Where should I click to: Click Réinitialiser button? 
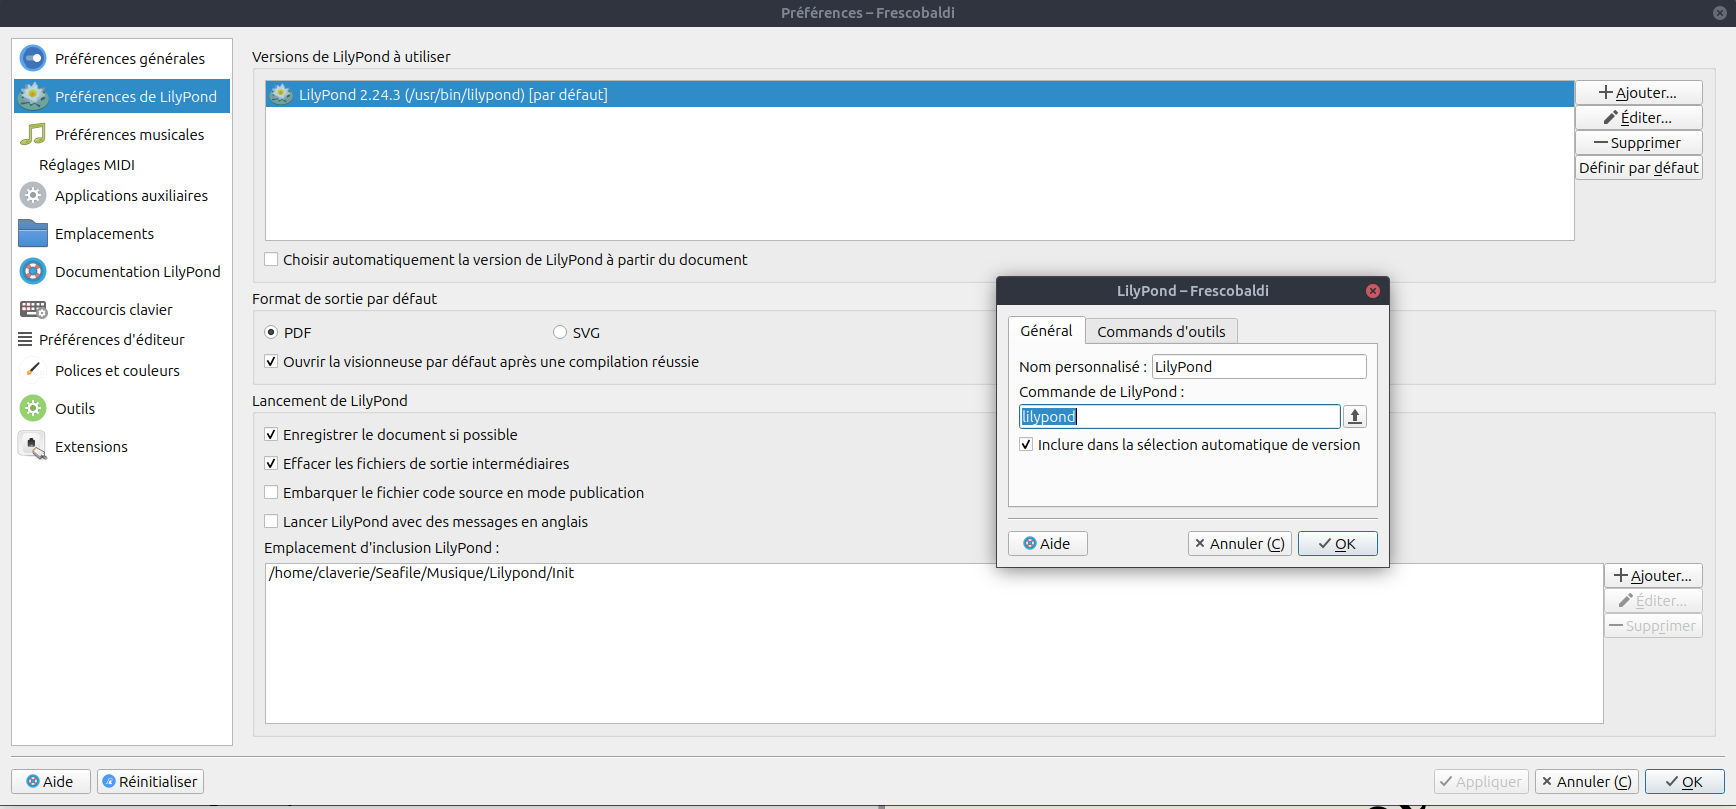tap(150, 781)
